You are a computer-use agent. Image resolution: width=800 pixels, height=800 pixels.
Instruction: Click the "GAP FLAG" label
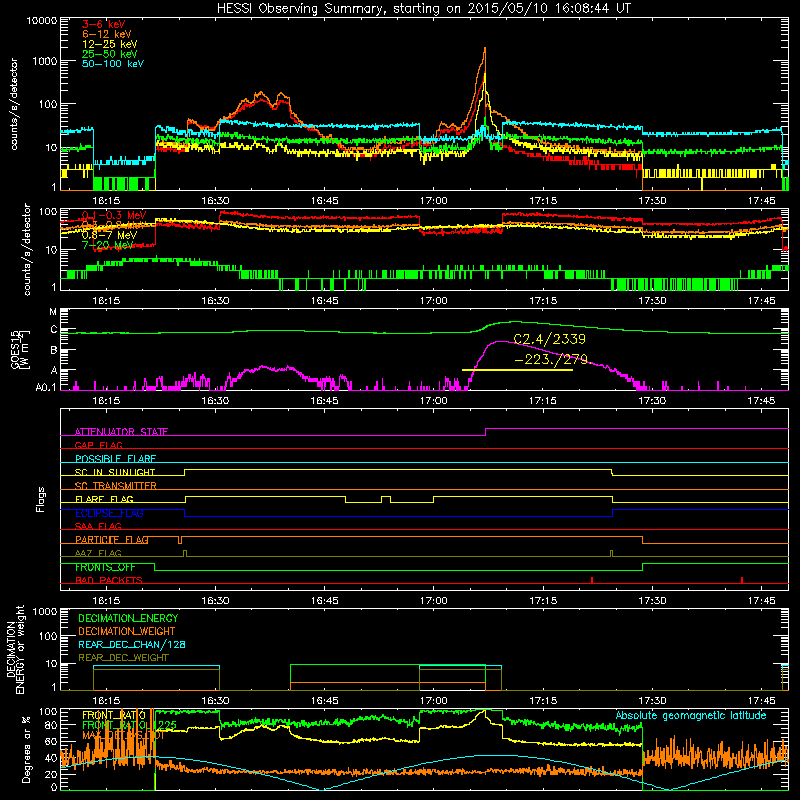[98, 445]
